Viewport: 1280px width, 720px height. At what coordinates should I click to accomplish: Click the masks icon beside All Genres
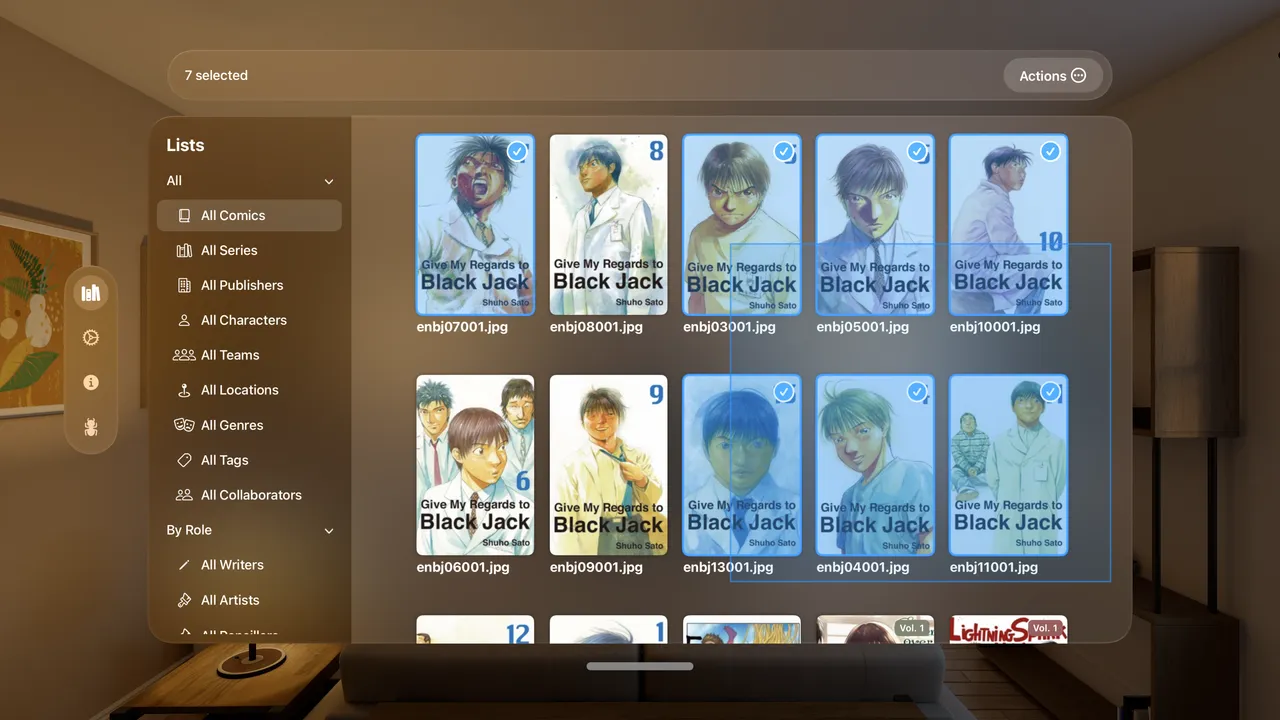click(x=184, y=425)
